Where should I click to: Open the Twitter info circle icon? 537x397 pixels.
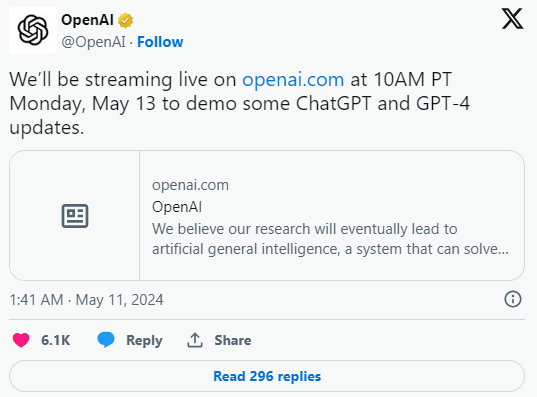coord(513,299)
